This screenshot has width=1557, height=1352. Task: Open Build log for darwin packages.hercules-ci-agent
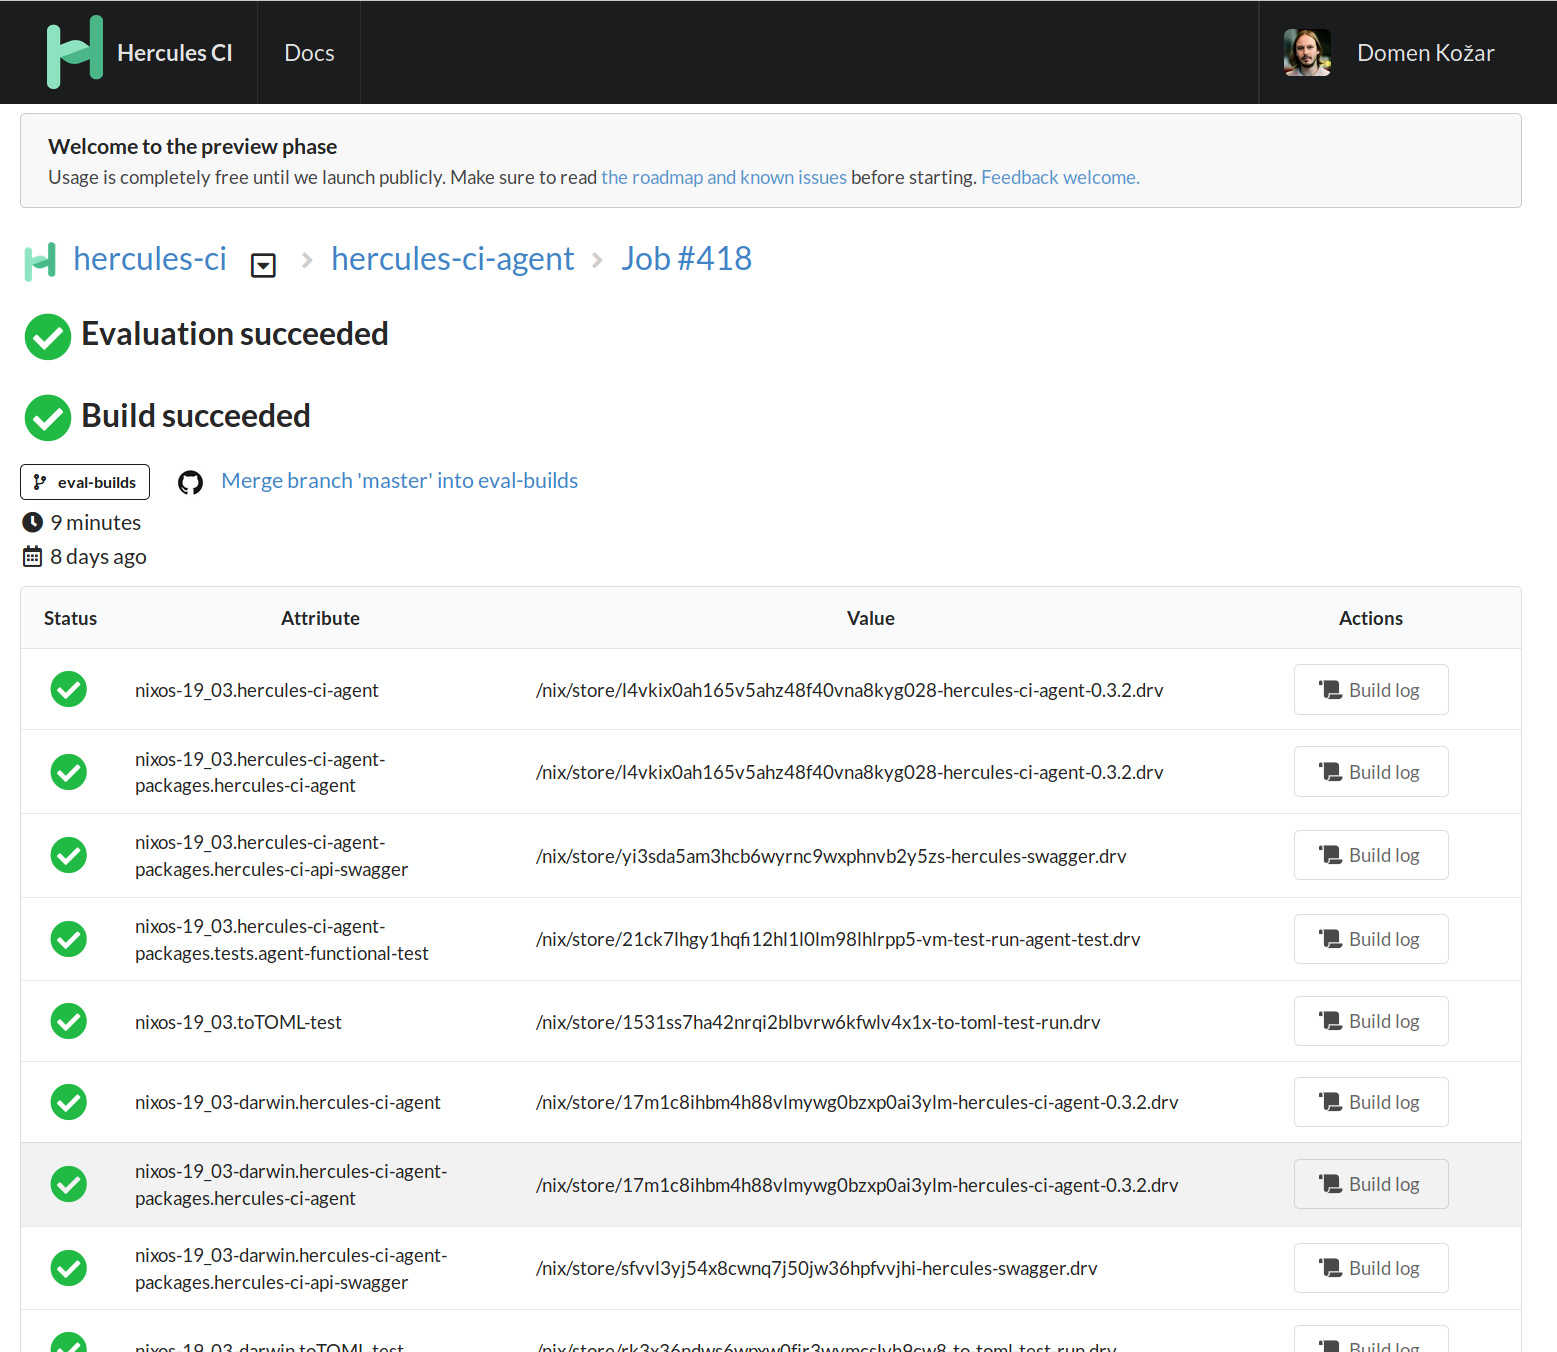pos(1371,1184)
